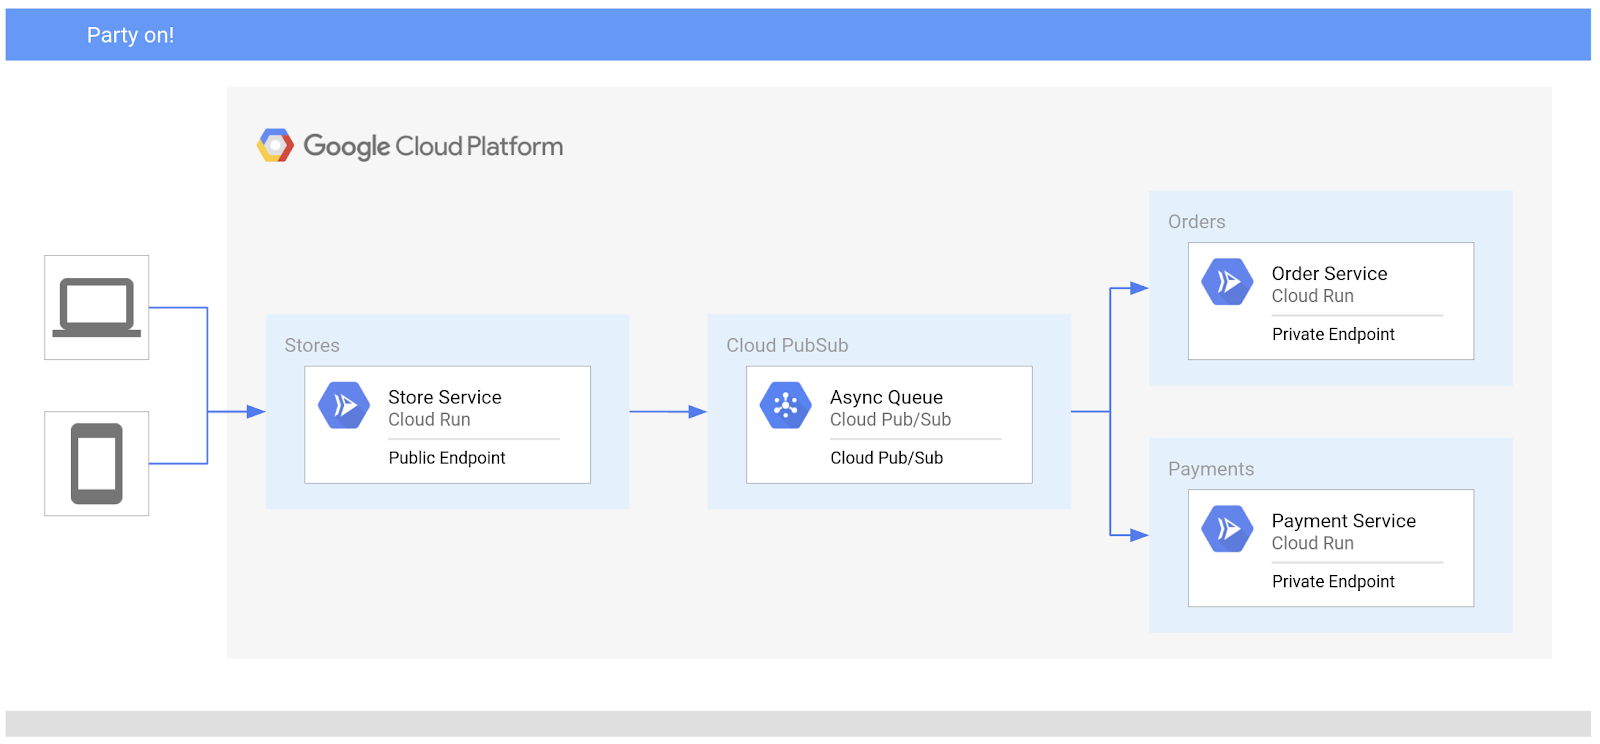
Task: Click 'Cloud Run' subtitle under Store Service
Action: [429, 420]
